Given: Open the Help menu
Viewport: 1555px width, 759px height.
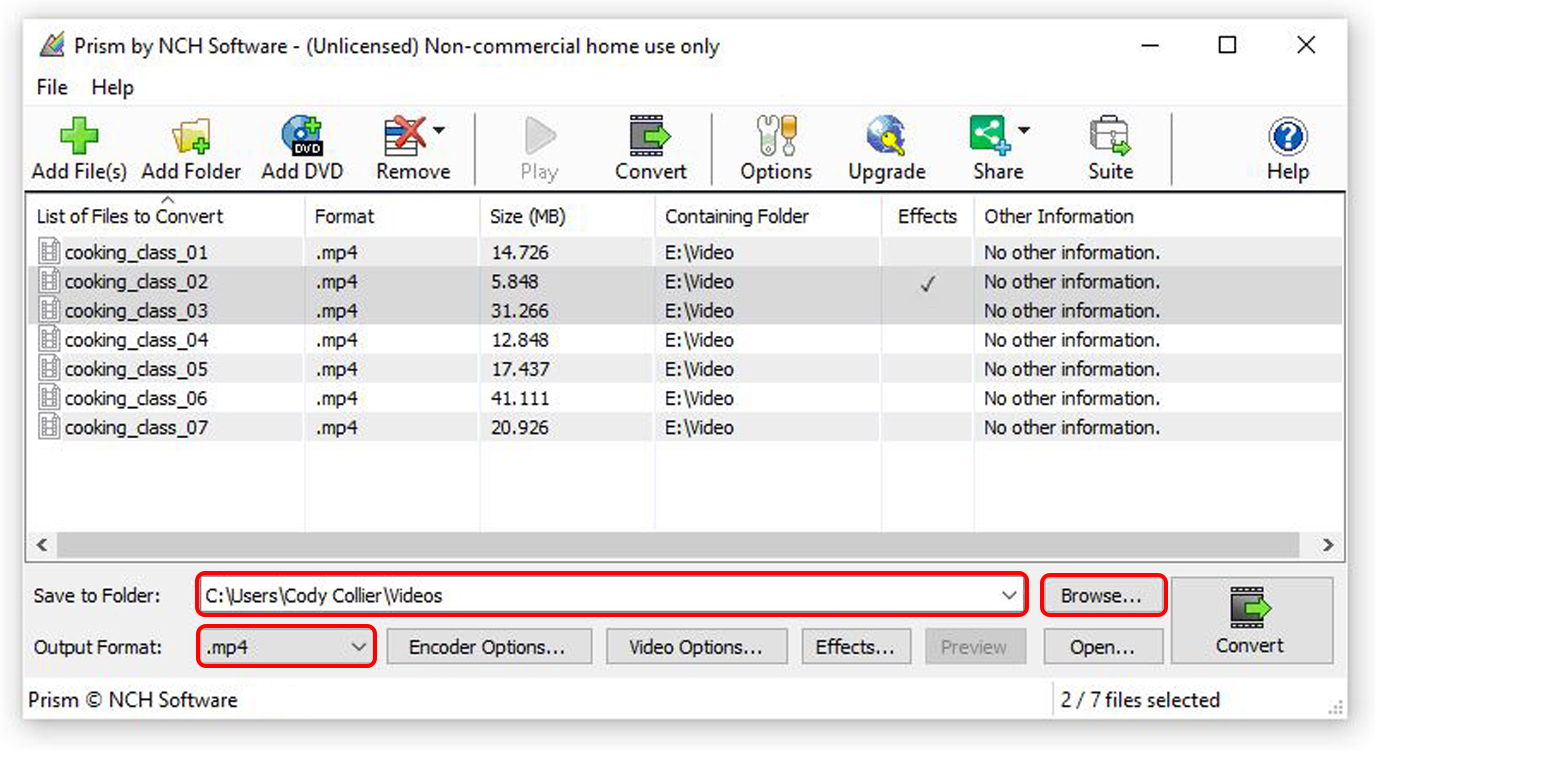Looking at the screenshot, I should click(x=112, y=88).
